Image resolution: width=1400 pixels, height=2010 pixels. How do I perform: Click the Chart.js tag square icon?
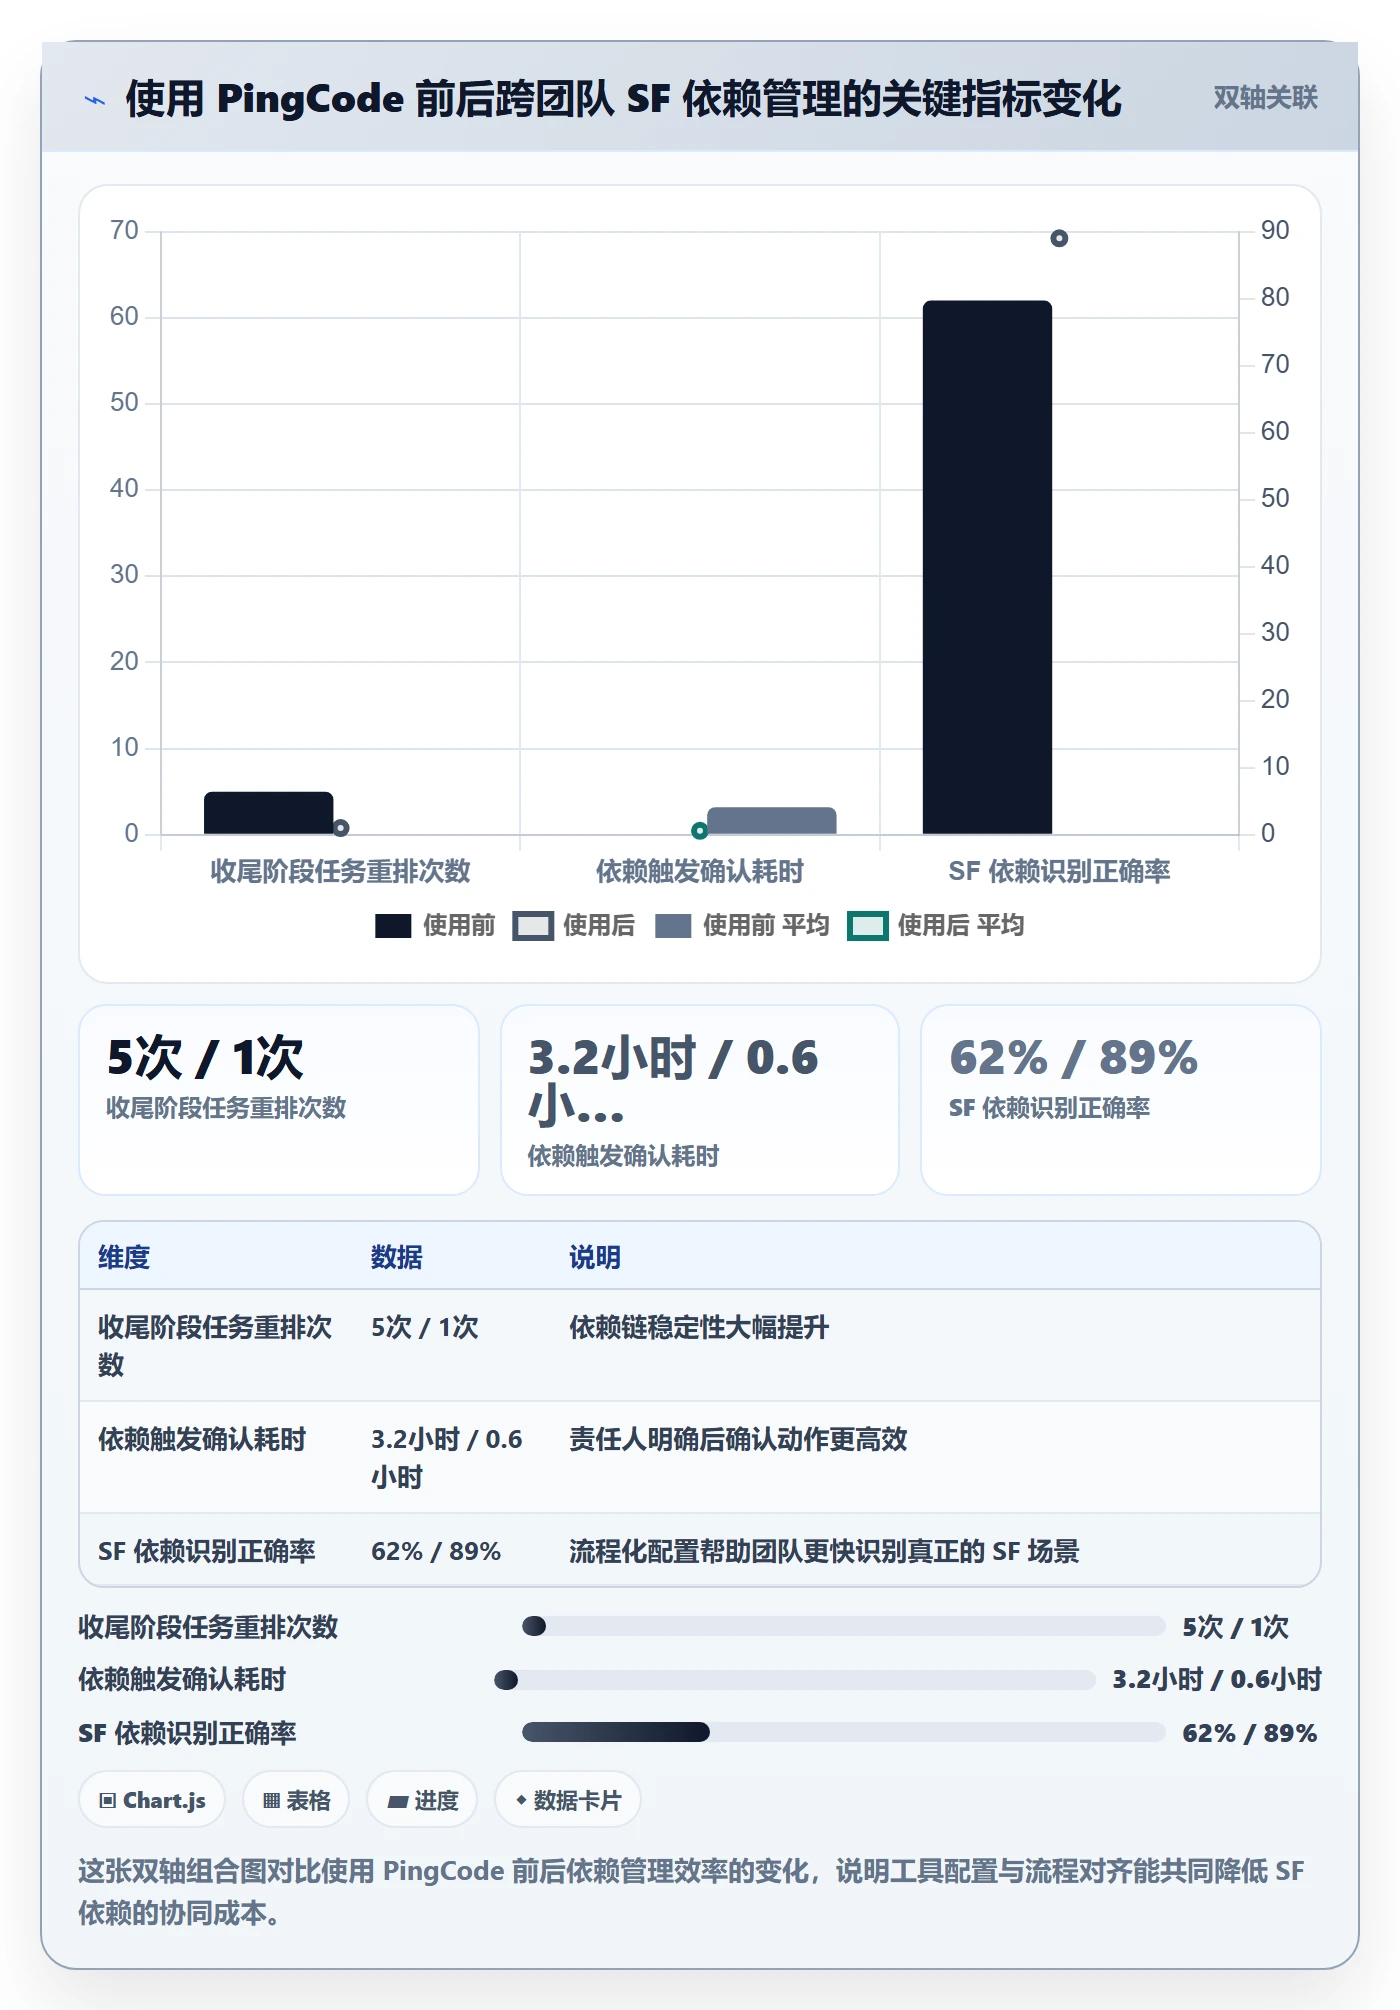coord(108,1801)
